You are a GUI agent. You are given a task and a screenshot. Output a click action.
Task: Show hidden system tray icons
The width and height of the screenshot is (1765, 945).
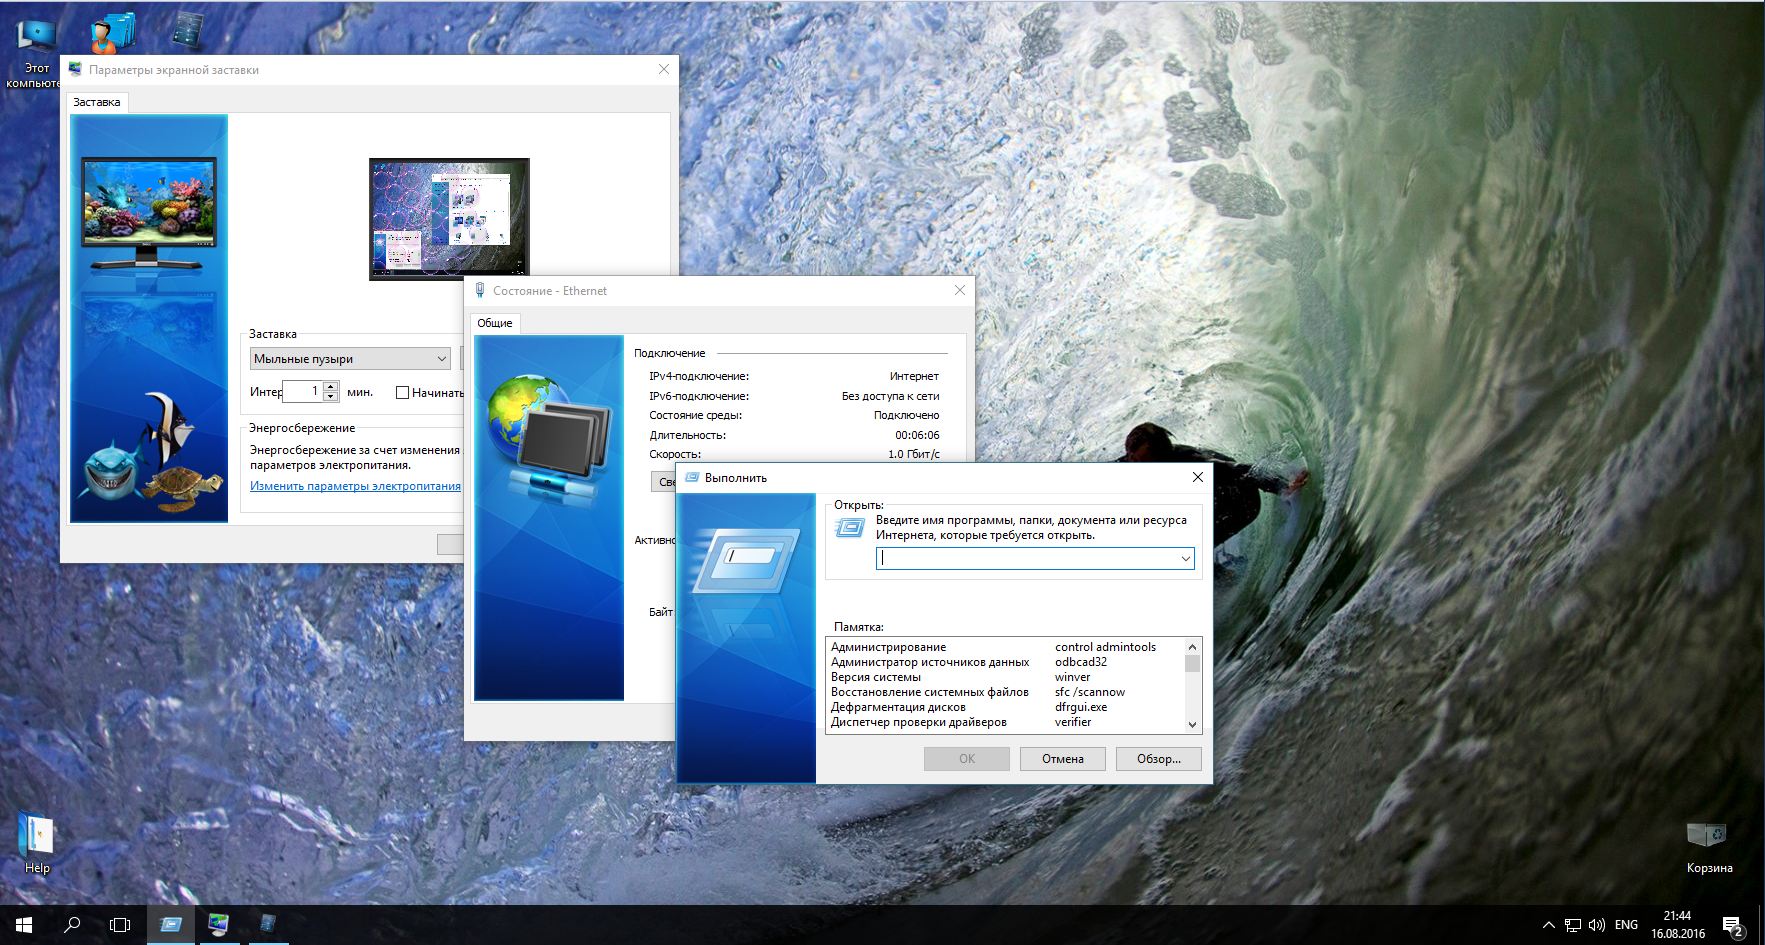pyautogui.click(x=1548, y=925)
